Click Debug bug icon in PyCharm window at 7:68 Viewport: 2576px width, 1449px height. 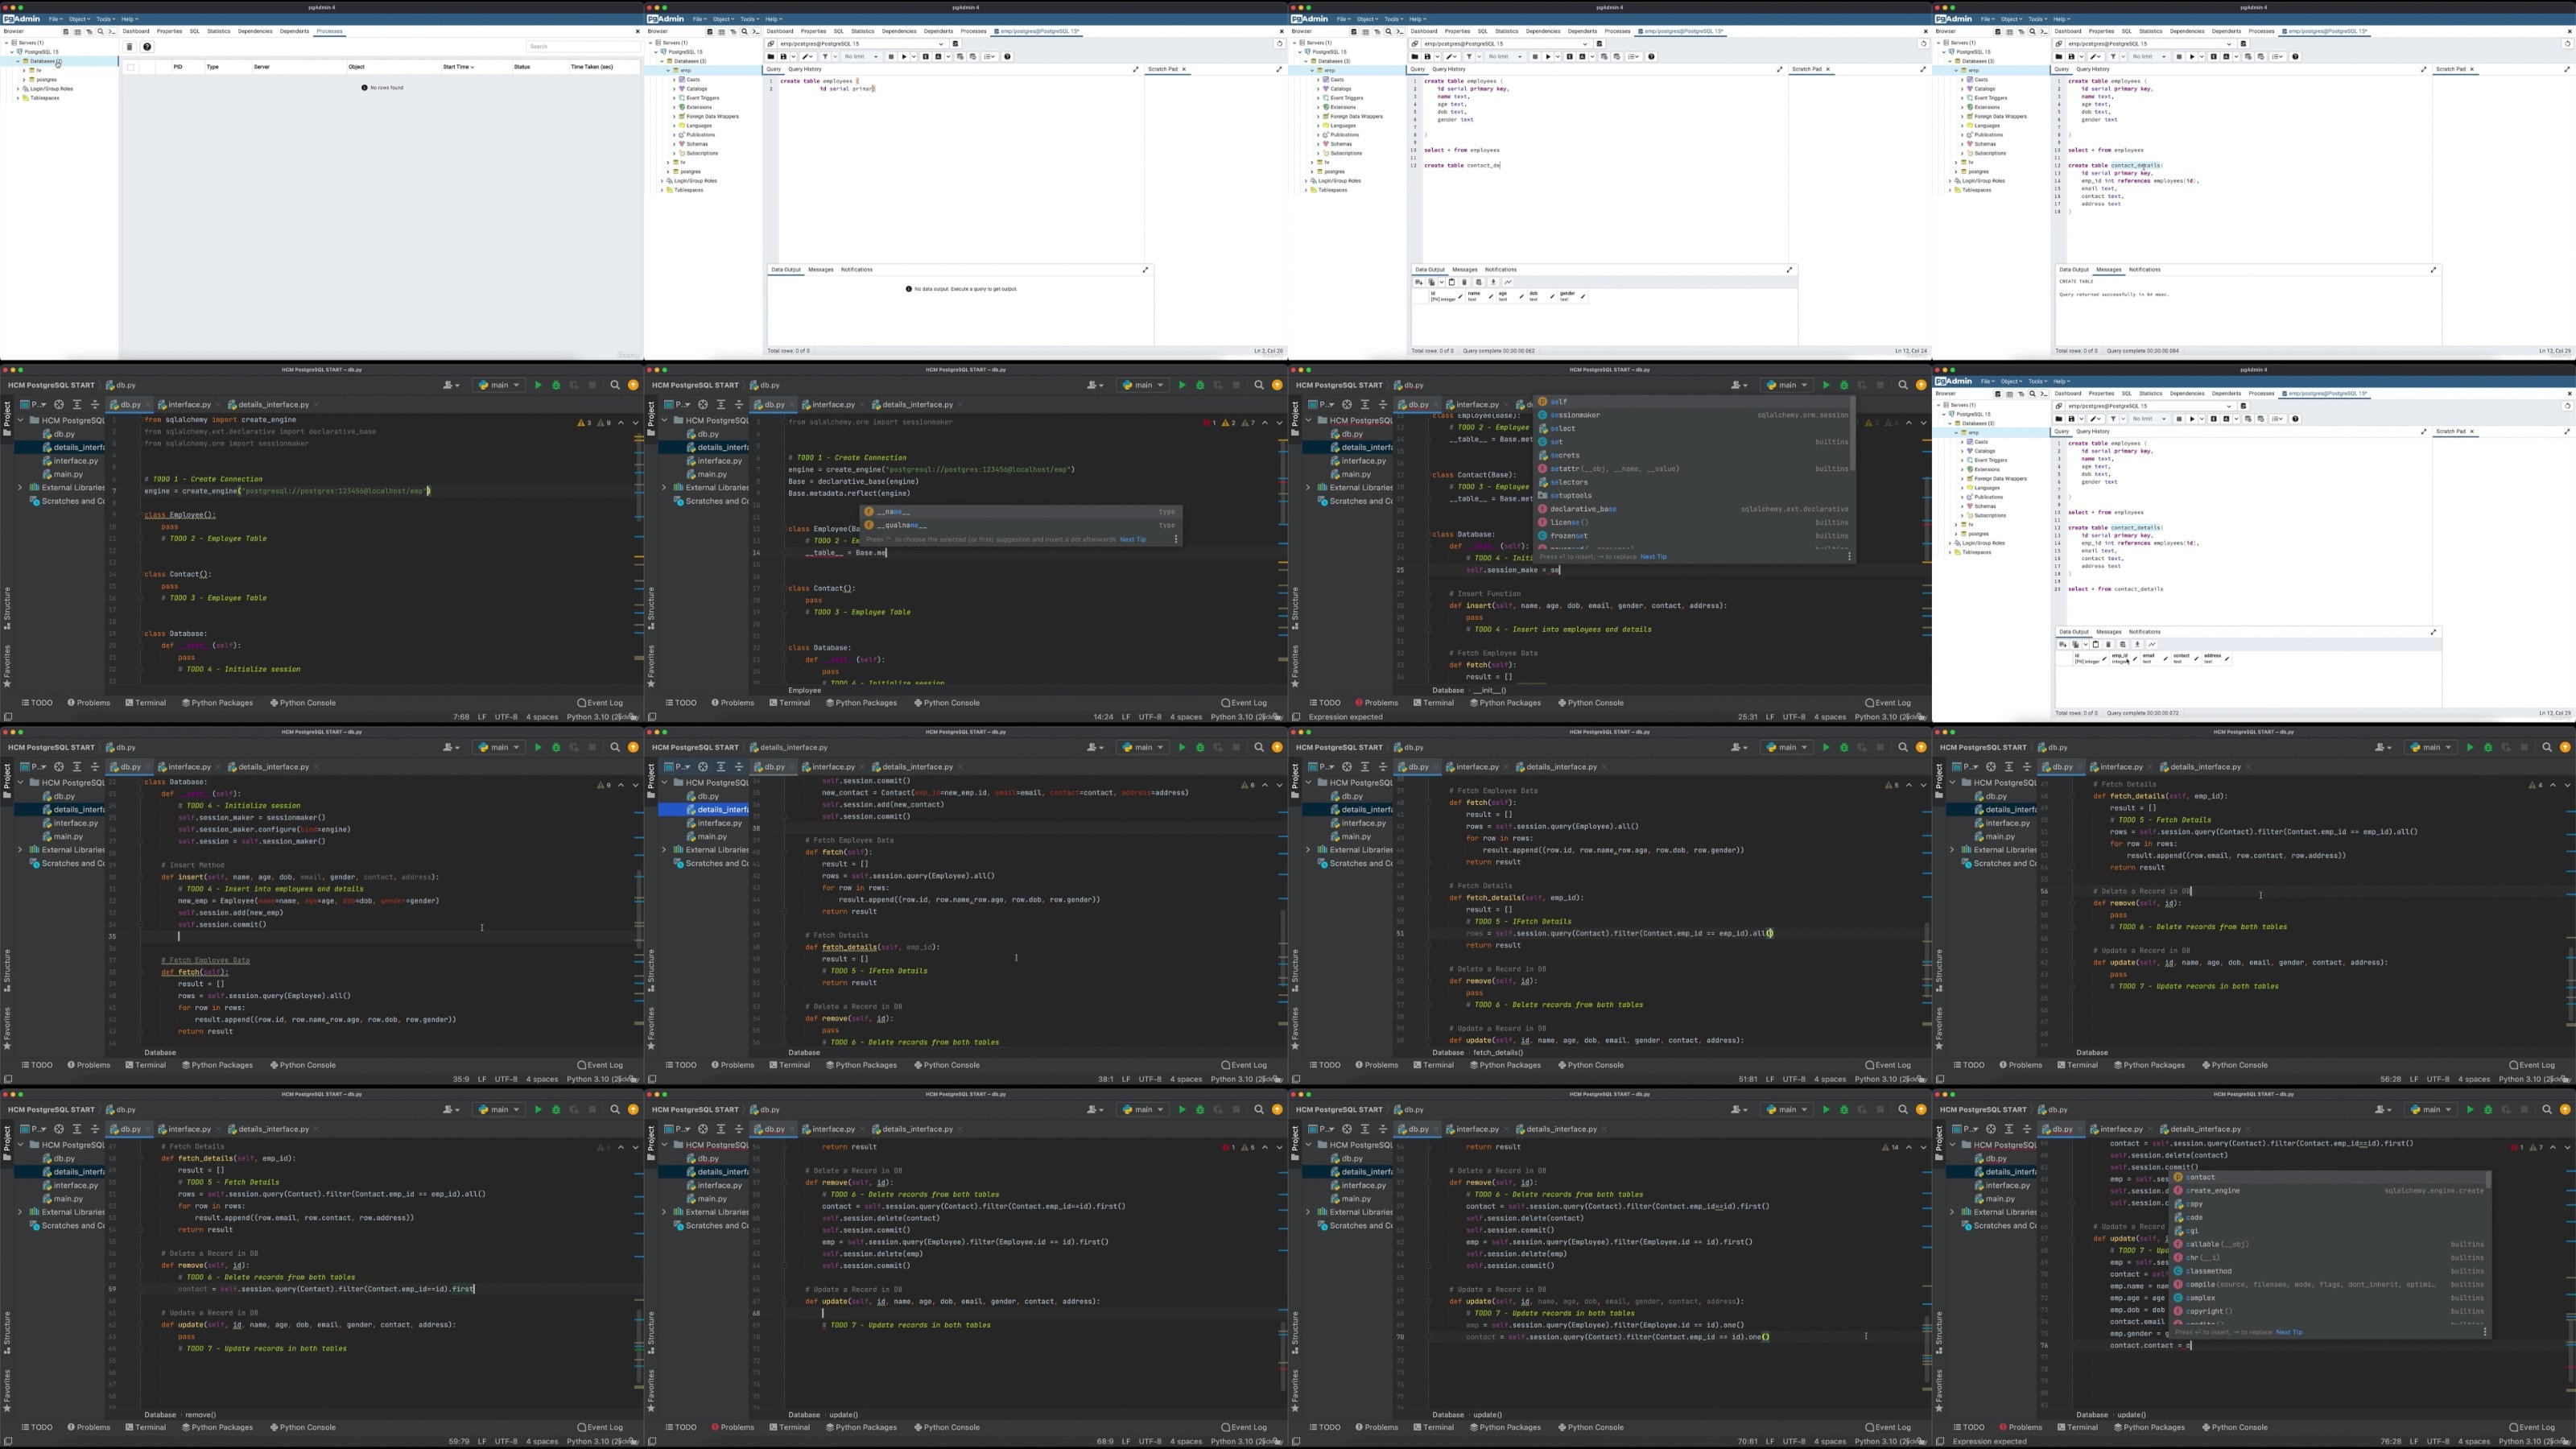pyautogui.click(x=556, y=385)
